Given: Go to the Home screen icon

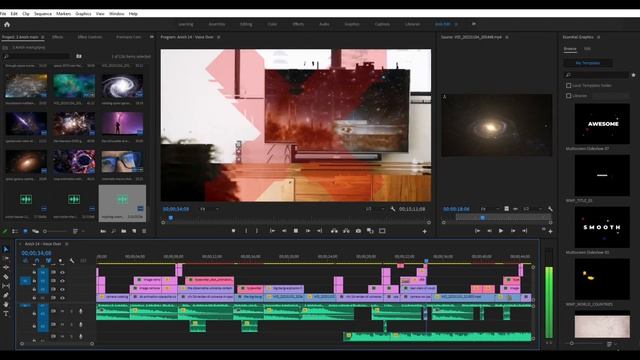Looking at the screenshot, I should (x=7, y=24).
